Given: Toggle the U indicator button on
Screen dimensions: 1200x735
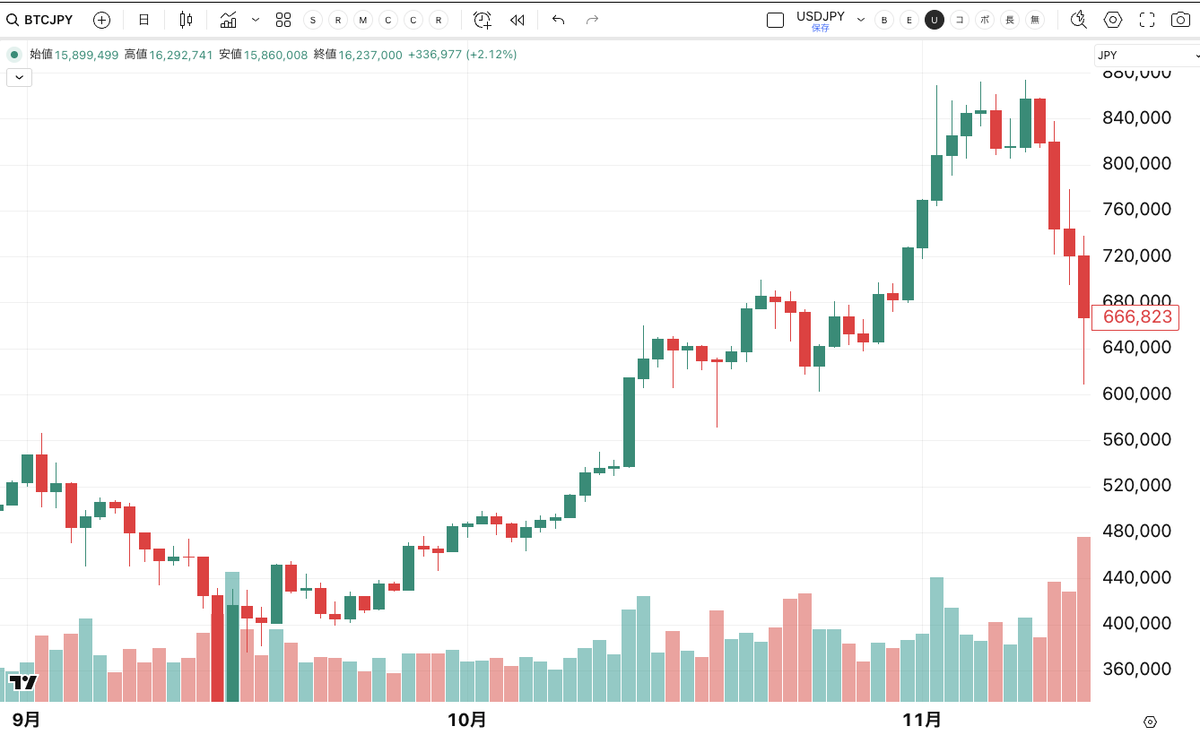Looking at the screenshot, I should pos(934,19).
